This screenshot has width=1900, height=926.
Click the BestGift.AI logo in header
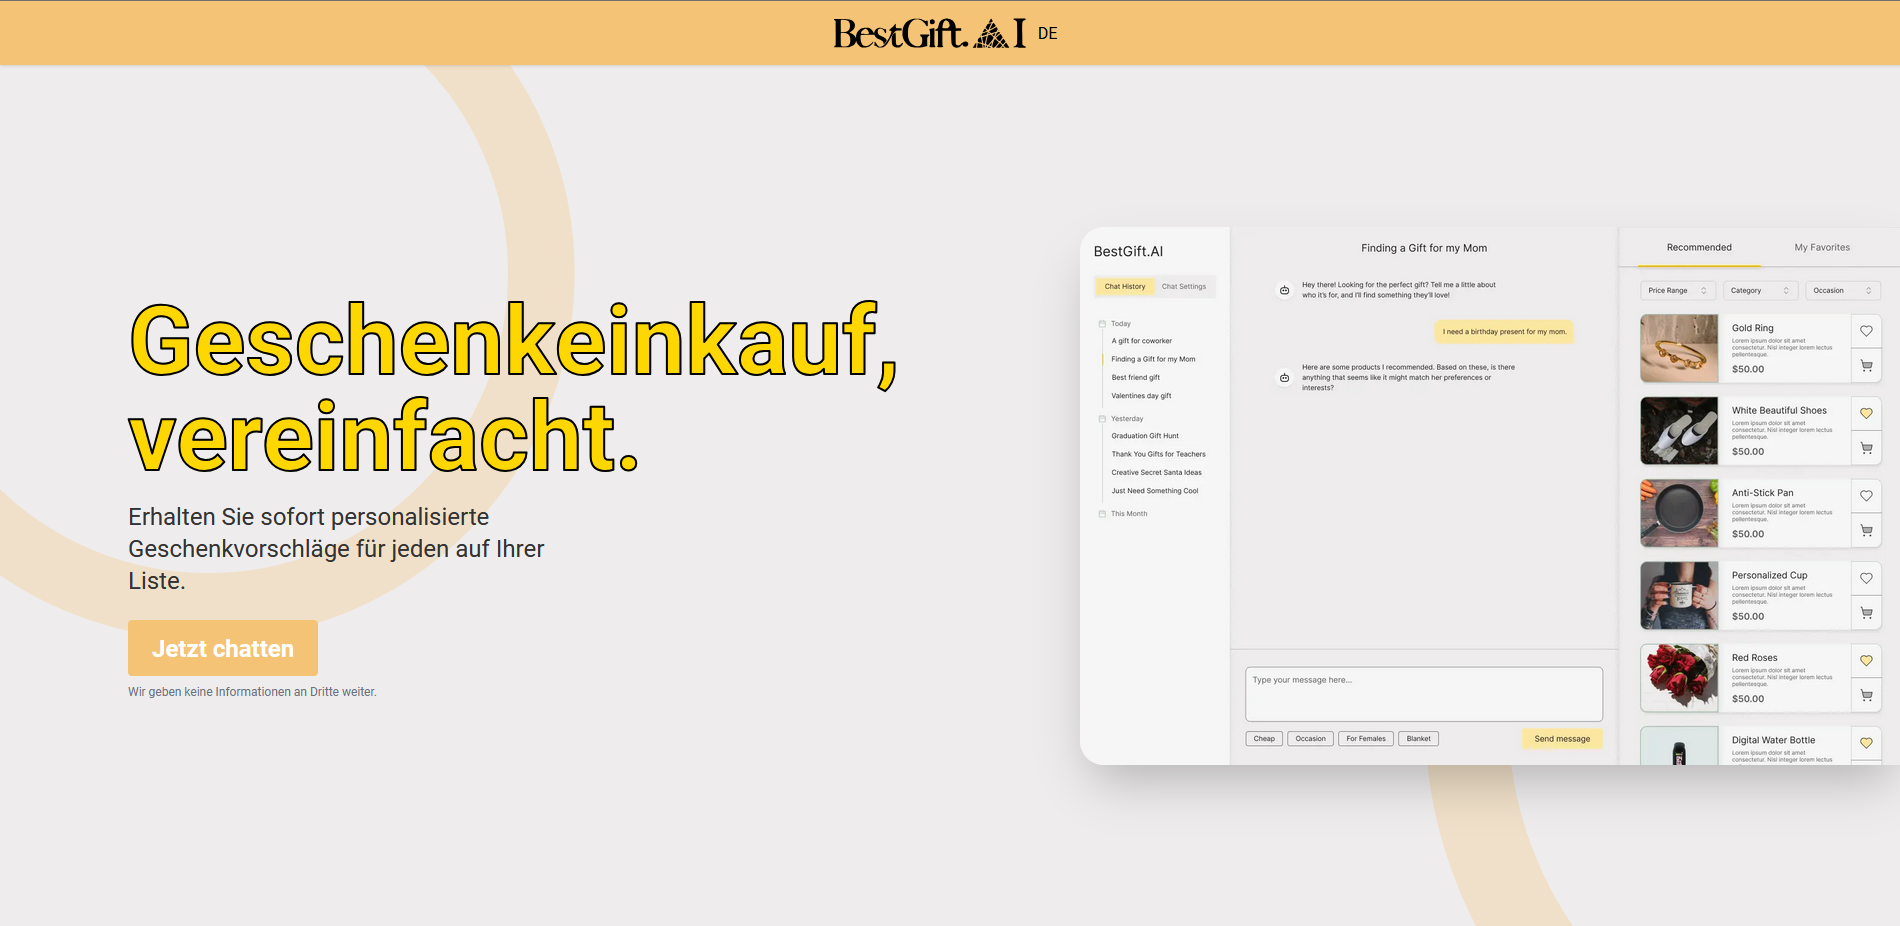pyautogui.click(x=929, y=33)
